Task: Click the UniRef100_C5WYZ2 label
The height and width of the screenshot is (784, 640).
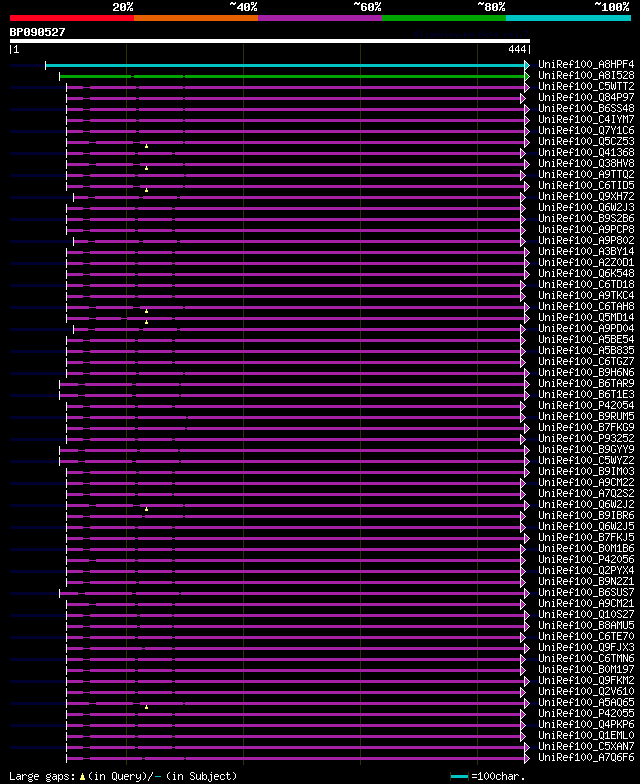Action: [586, 460]
